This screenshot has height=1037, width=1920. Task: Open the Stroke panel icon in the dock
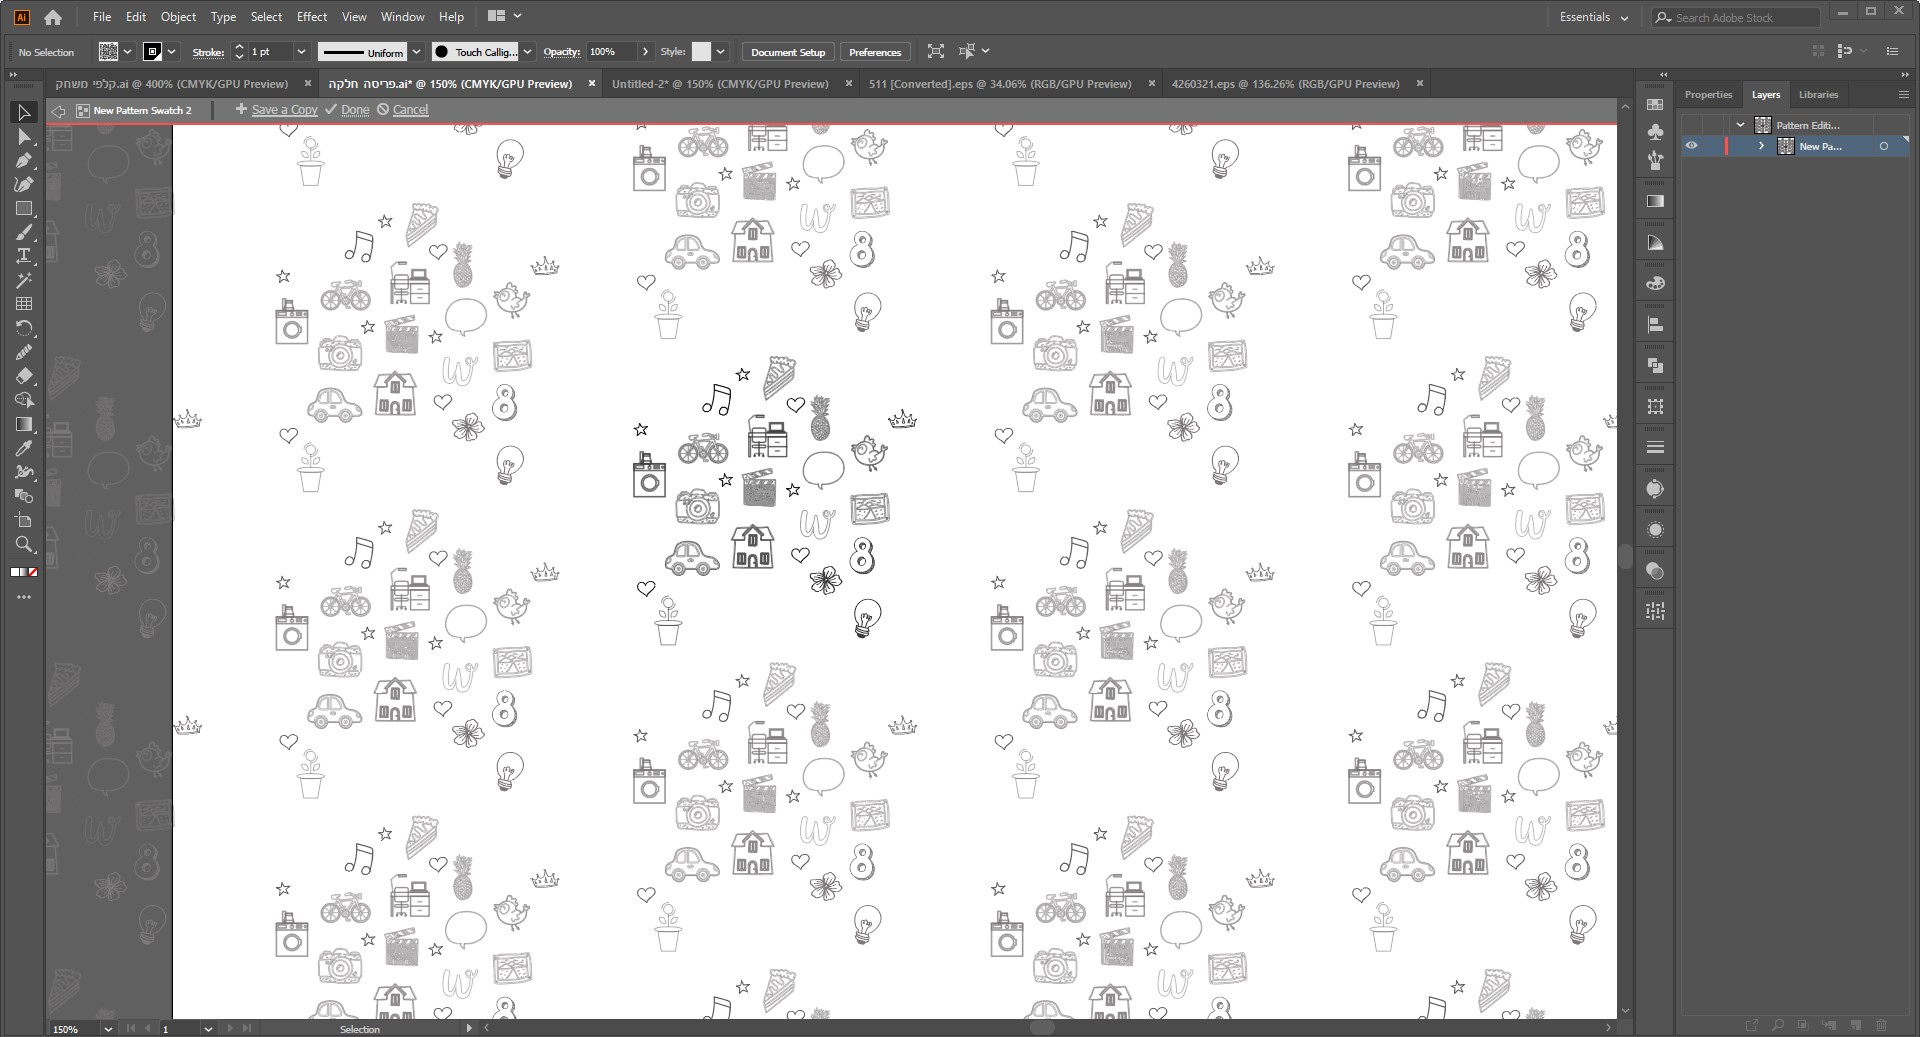click(1655, 447)
